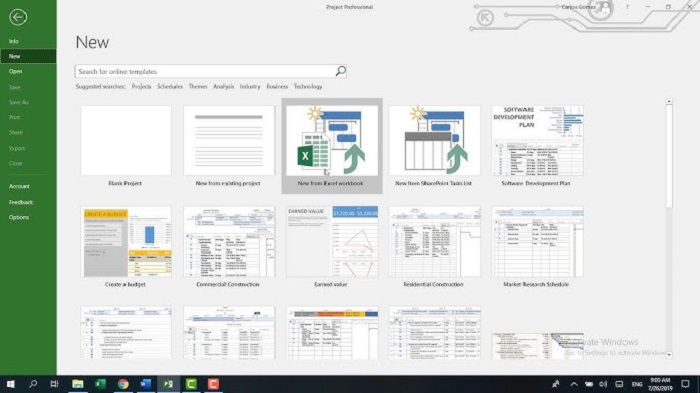
Task: Click the volume icon in tray
Action: [603, 384]
